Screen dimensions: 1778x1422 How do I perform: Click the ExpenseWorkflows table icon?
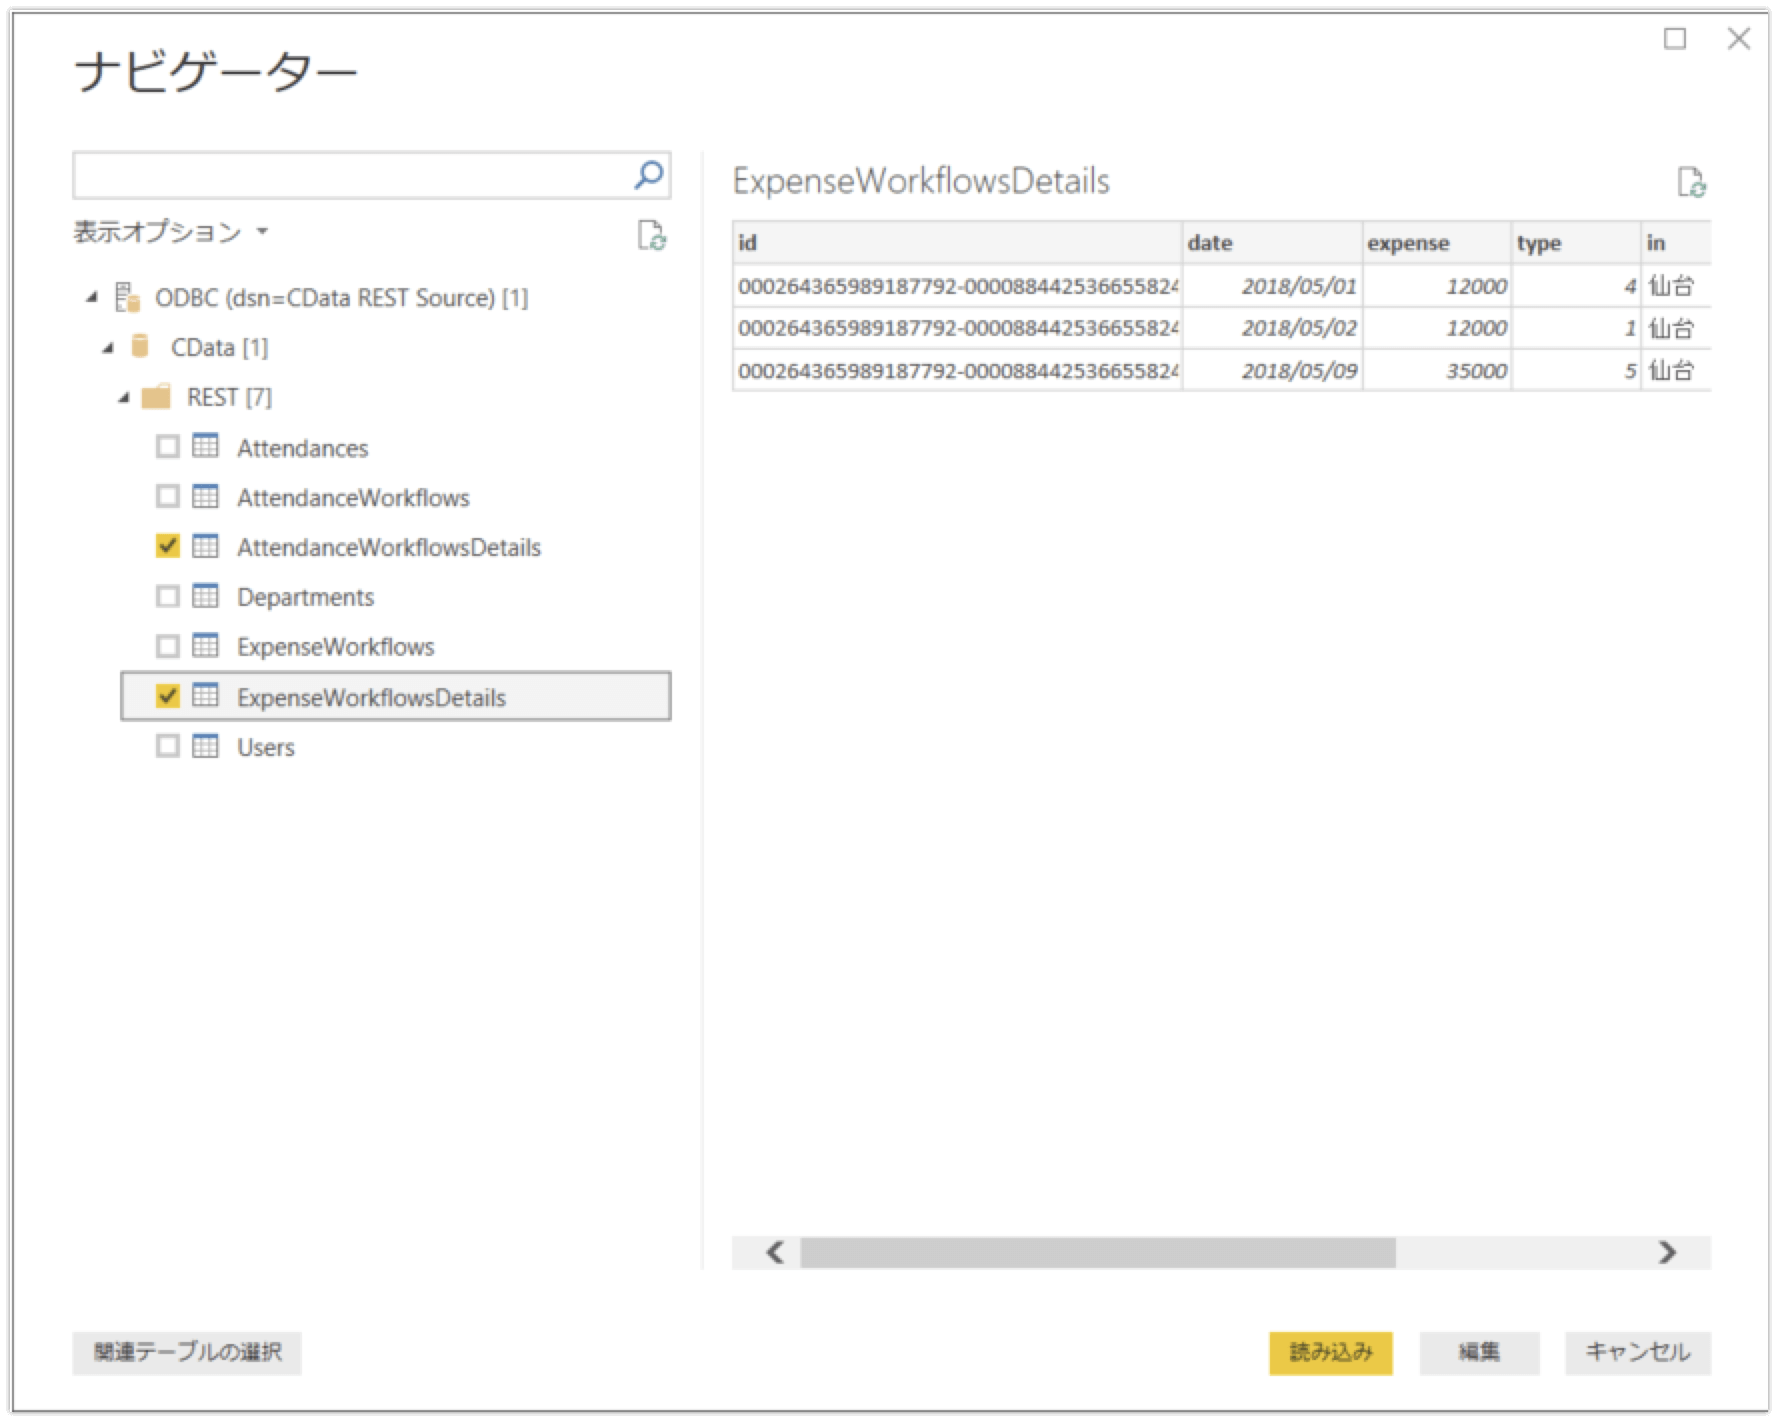(205, 646)
